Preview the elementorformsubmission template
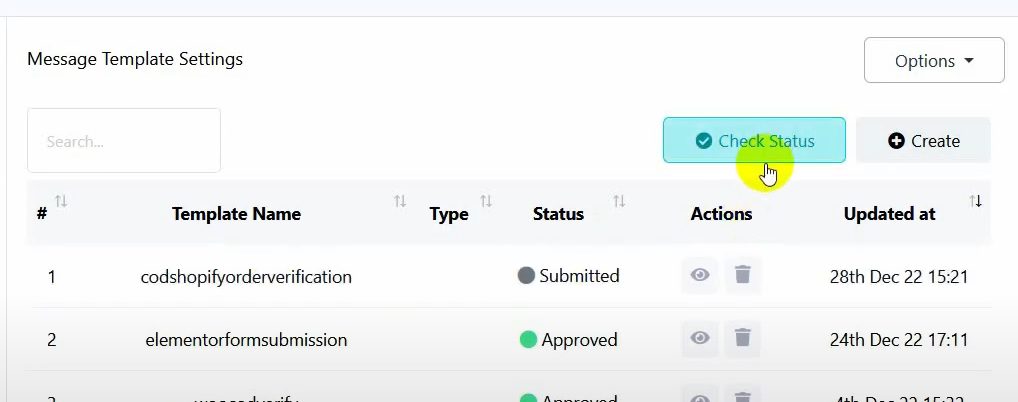The width and height of the screenshot is (1018, 402). click(700, 339)
